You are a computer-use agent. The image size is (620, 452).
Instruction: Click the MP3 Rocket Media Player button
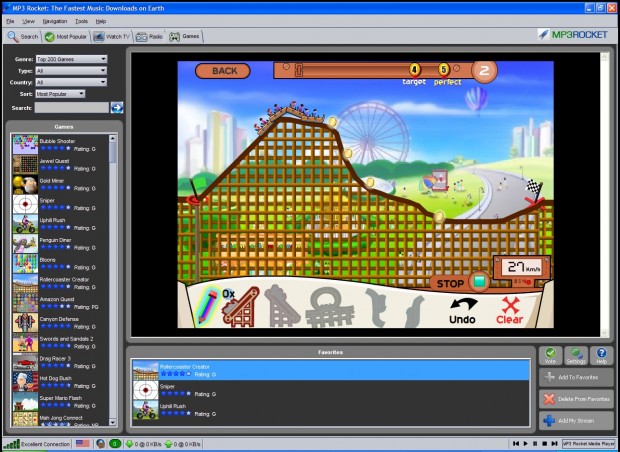click(588, 444)
